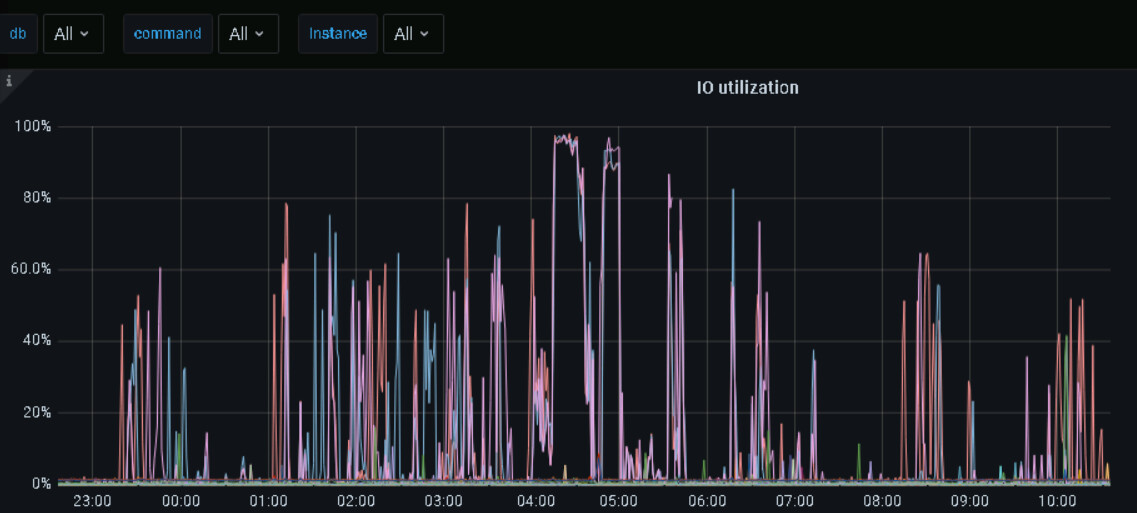
Task: Open the IO utilization panel title menu
Action: (x=748, y=88)
